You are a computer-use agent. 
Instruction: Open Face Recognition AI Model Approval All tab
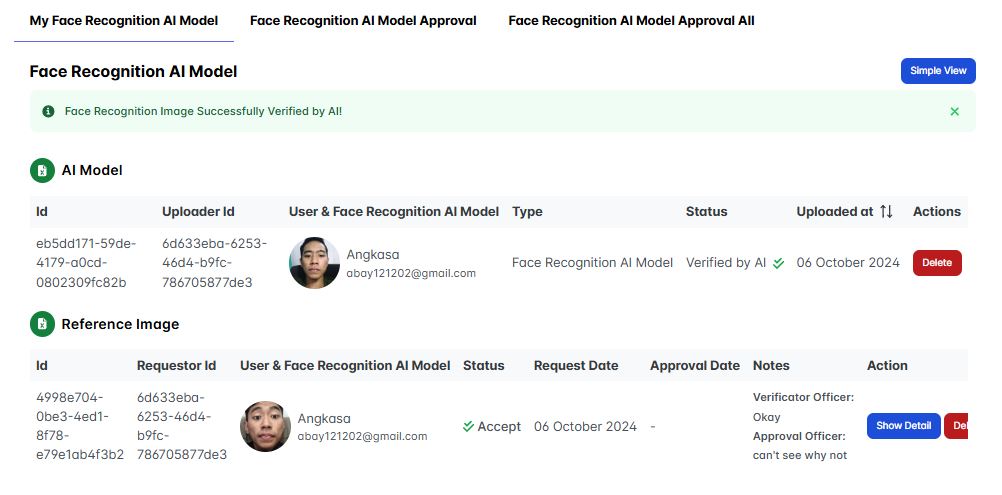click(631, 20)
